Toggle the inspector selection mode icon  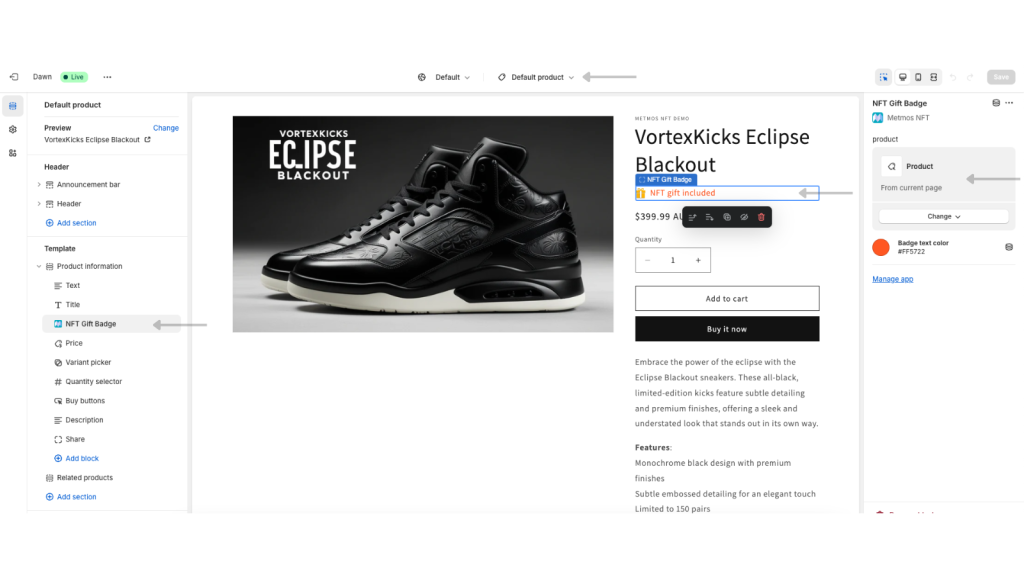[x=884, y=77]
